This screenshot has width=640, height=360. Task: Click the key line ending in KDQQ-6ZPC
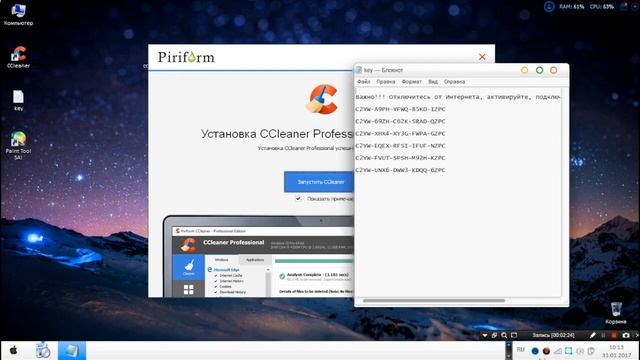point(400,170)
